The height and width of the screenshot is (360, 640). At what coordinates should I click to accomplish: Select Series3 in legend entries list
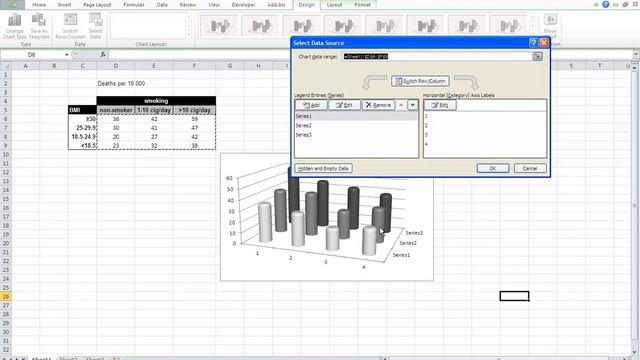[356, 135]
